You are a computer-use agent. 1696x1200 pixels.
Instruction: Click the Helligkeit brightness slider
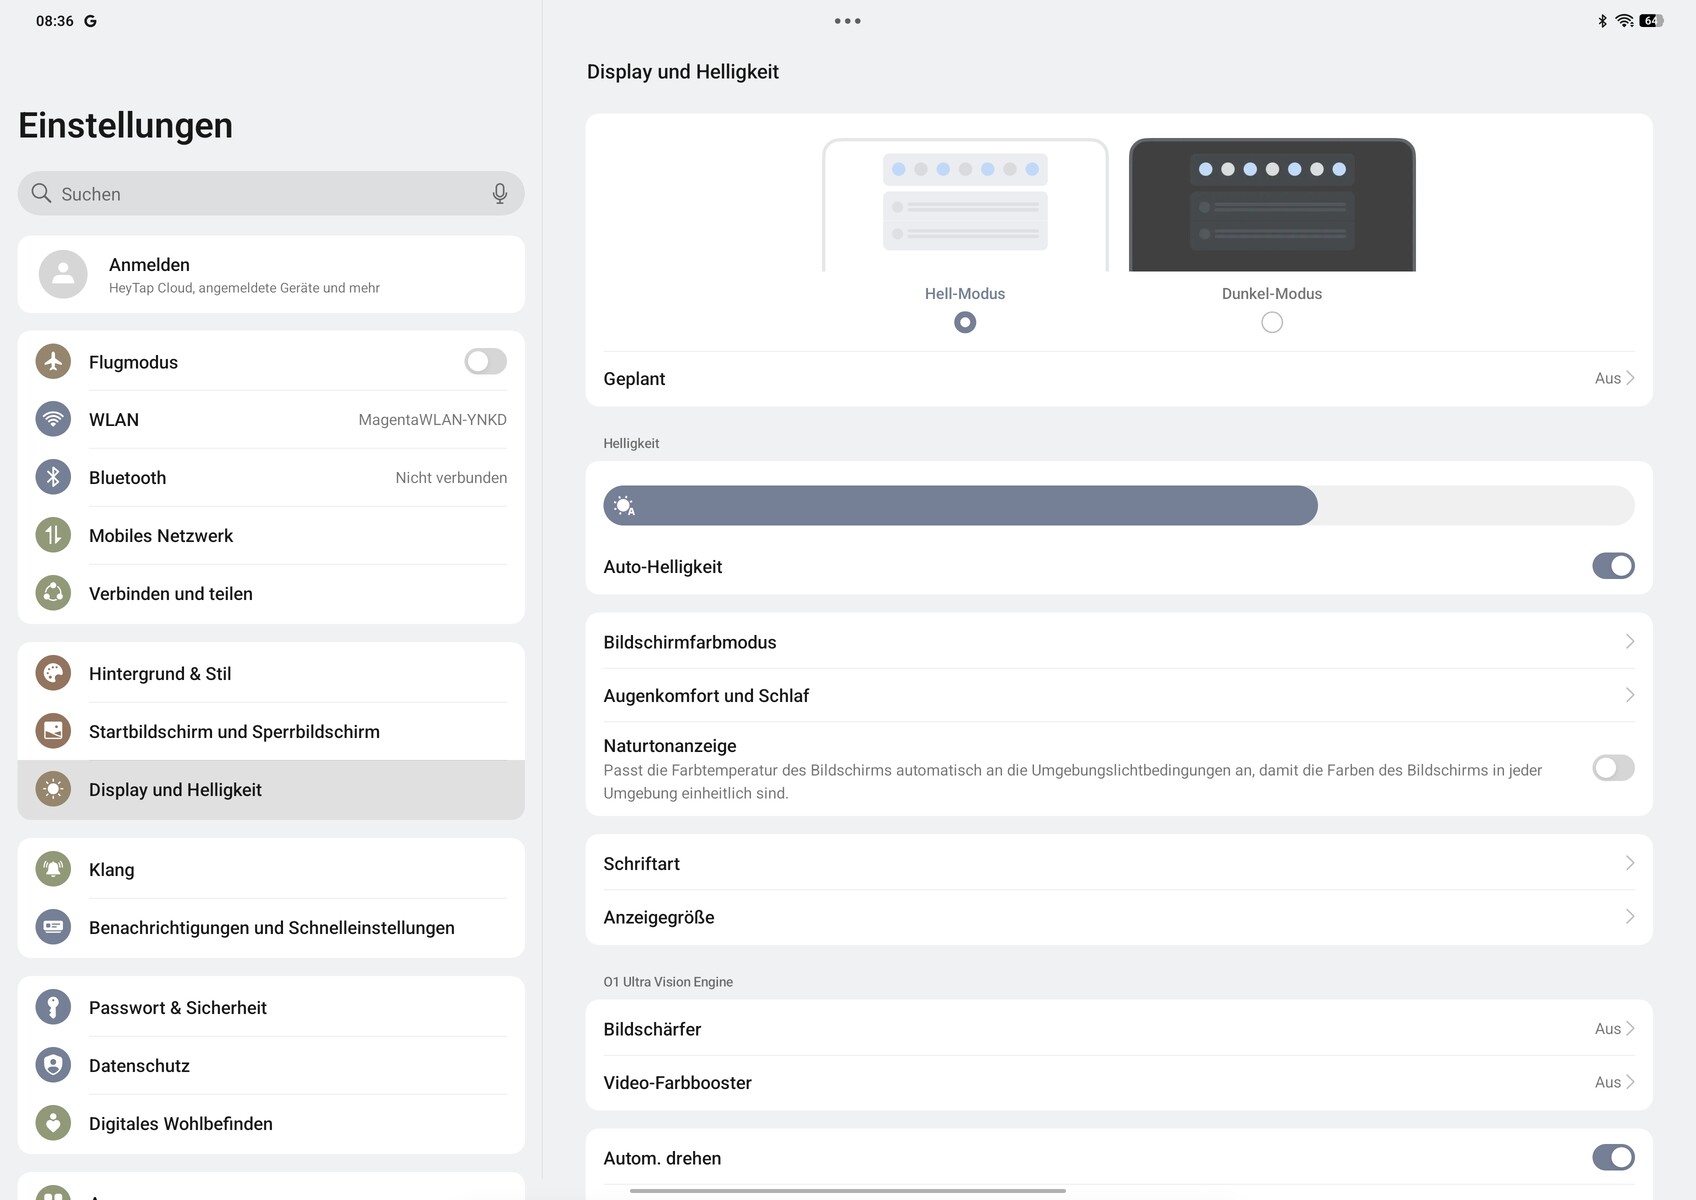(1118, 505)
